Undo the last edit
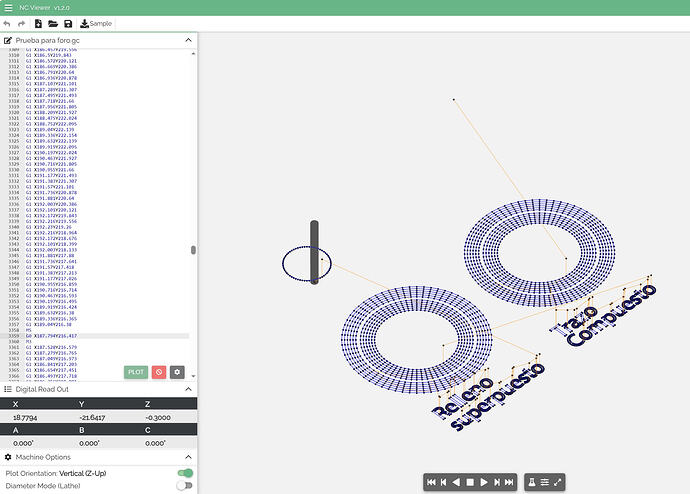Image resolution: width=690 pixels, height=494 pixels. [7, 24]
